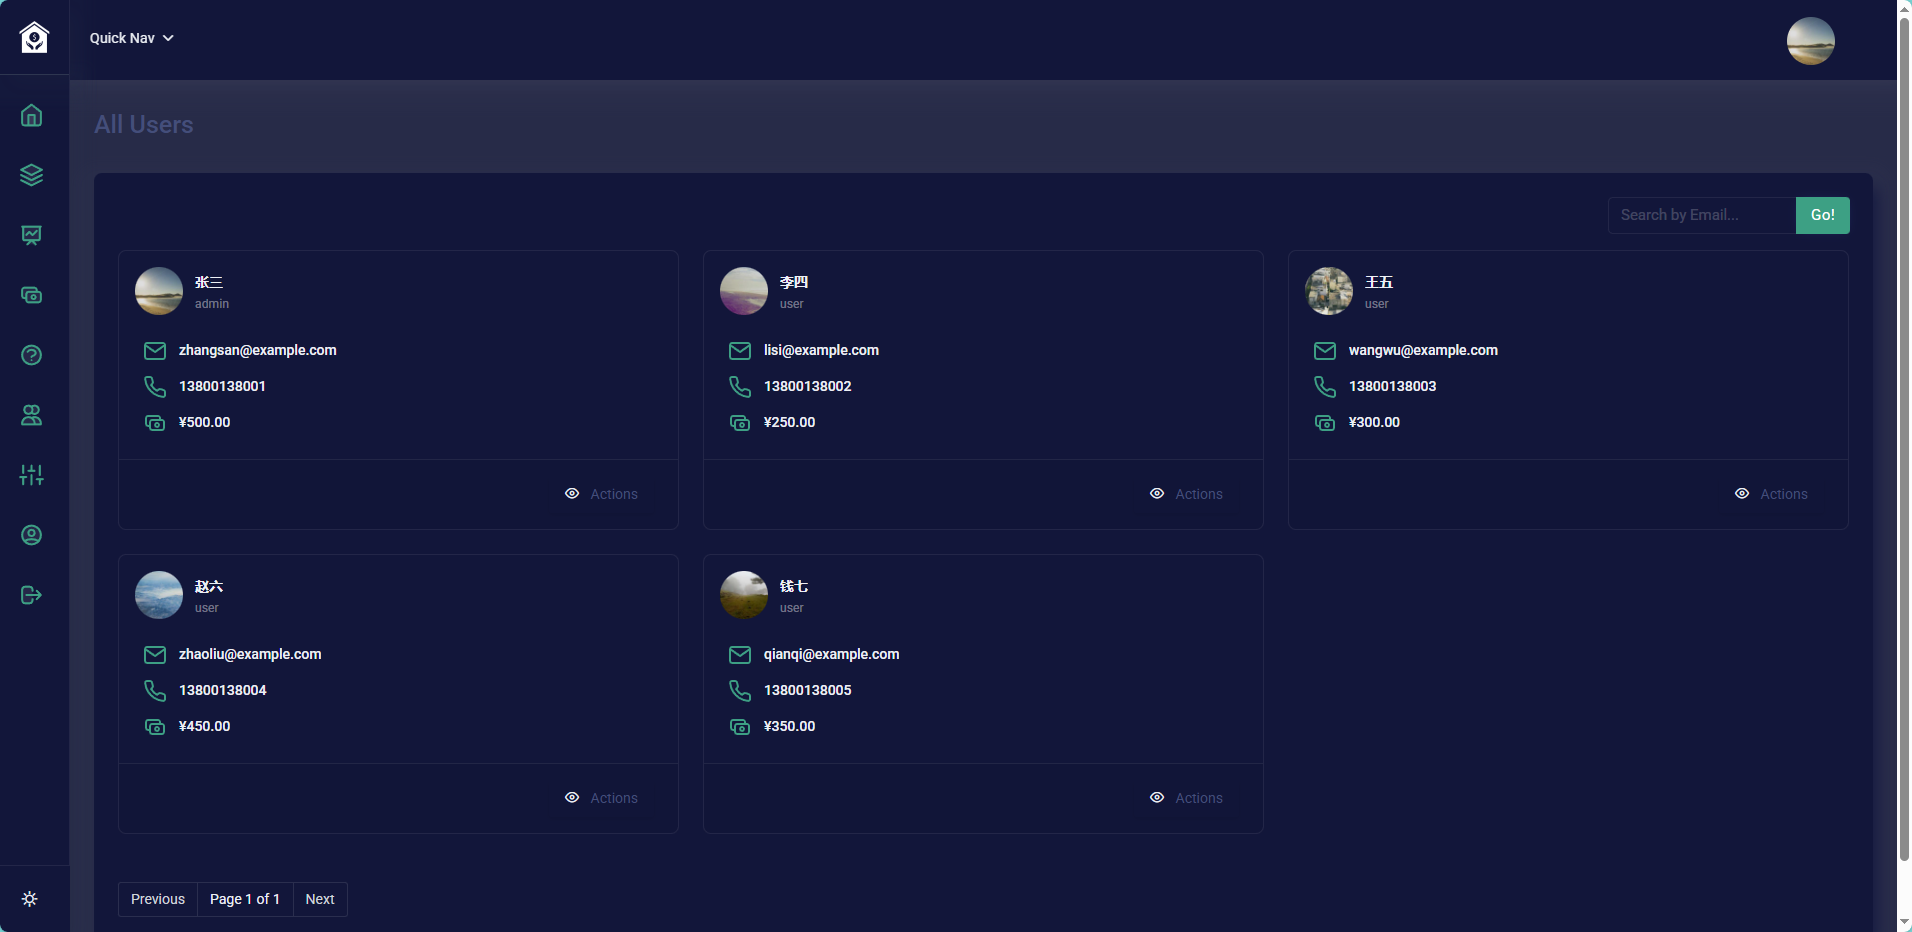Toggle light/dark theme sun icon
Viewport: 1912px width, 932px height.
coord(30,899)
